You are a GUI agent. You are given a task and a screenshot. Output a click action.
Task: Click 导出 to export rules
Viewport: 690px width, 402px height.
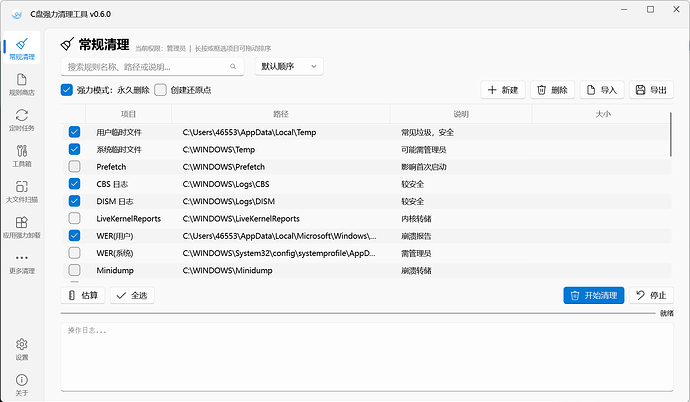pos(651,90)
